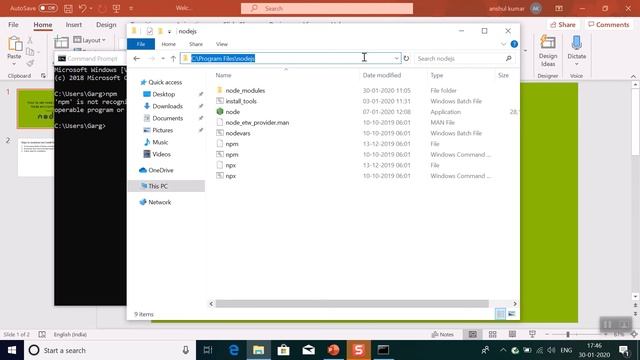Sort files by the Type column
This screenshot has height=360, width=640.
pyautogui.click(x=436, y=76)
